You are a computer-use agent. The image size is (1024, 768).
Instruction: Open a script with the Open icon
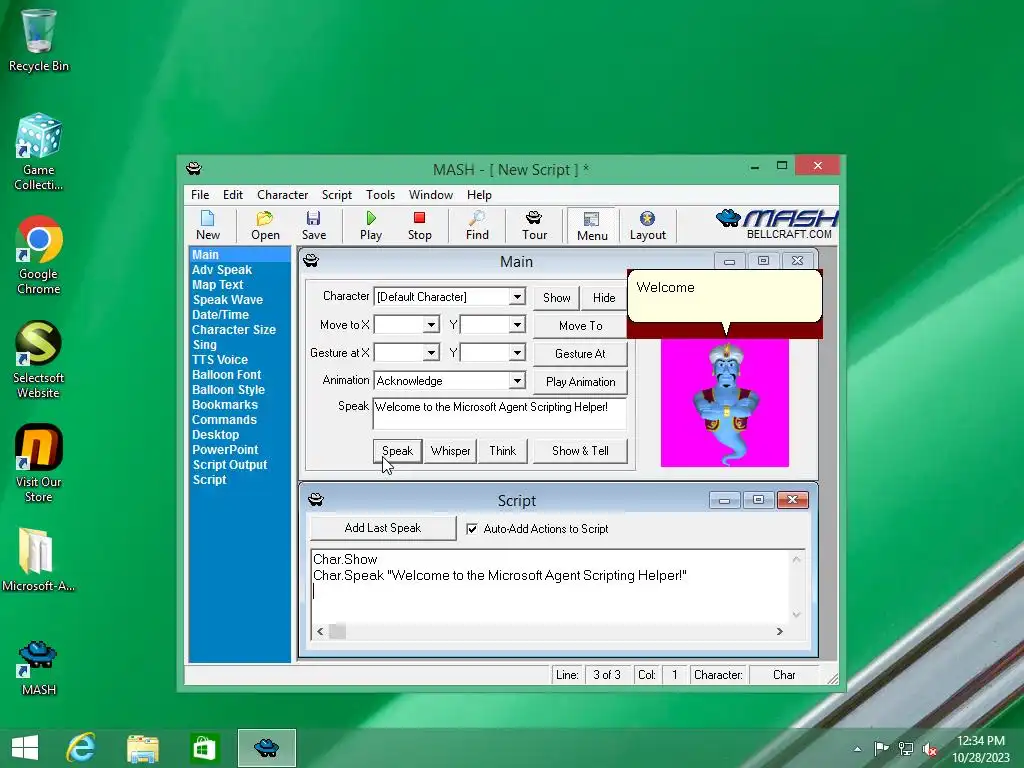[265, 225]
